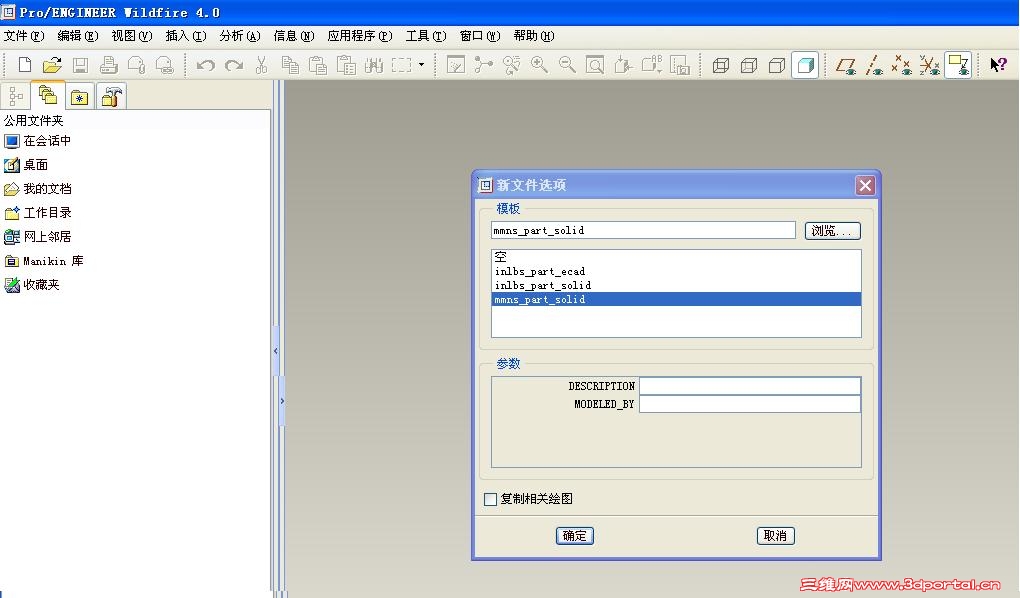Select 我的文档 folder entry
Viewport: 1020px width, 598px height.
[38, 189]
